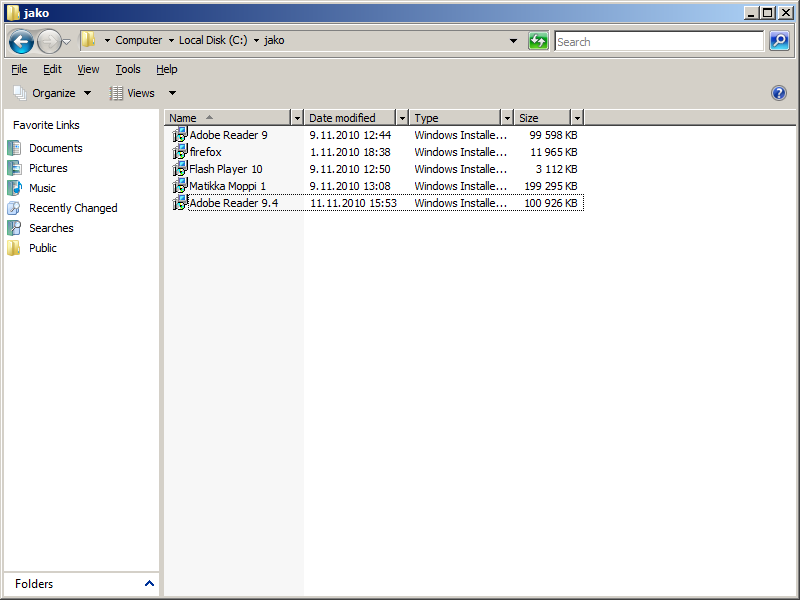Open Documents in Favorite Links

coord(56,148)
